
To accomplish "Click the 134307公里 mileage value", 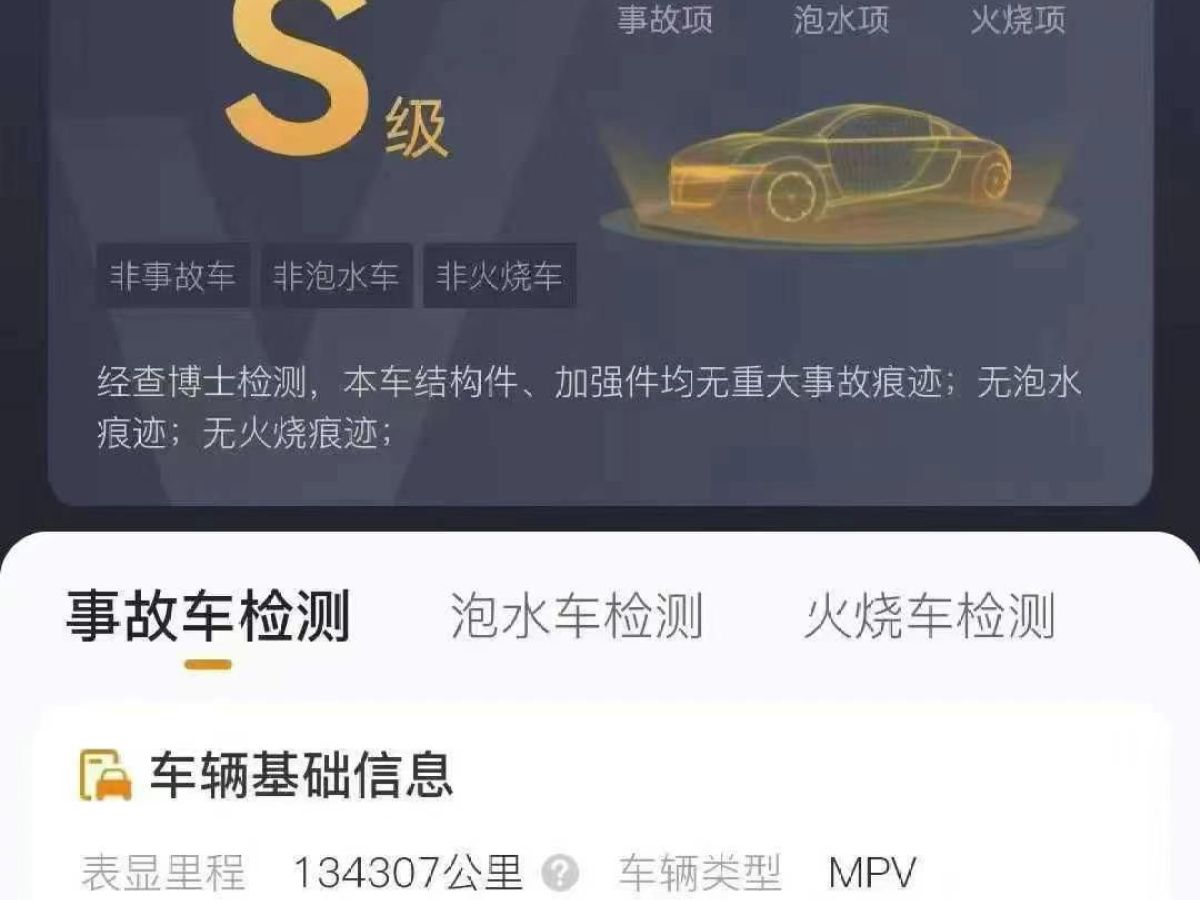I will [x=408, y=874].
